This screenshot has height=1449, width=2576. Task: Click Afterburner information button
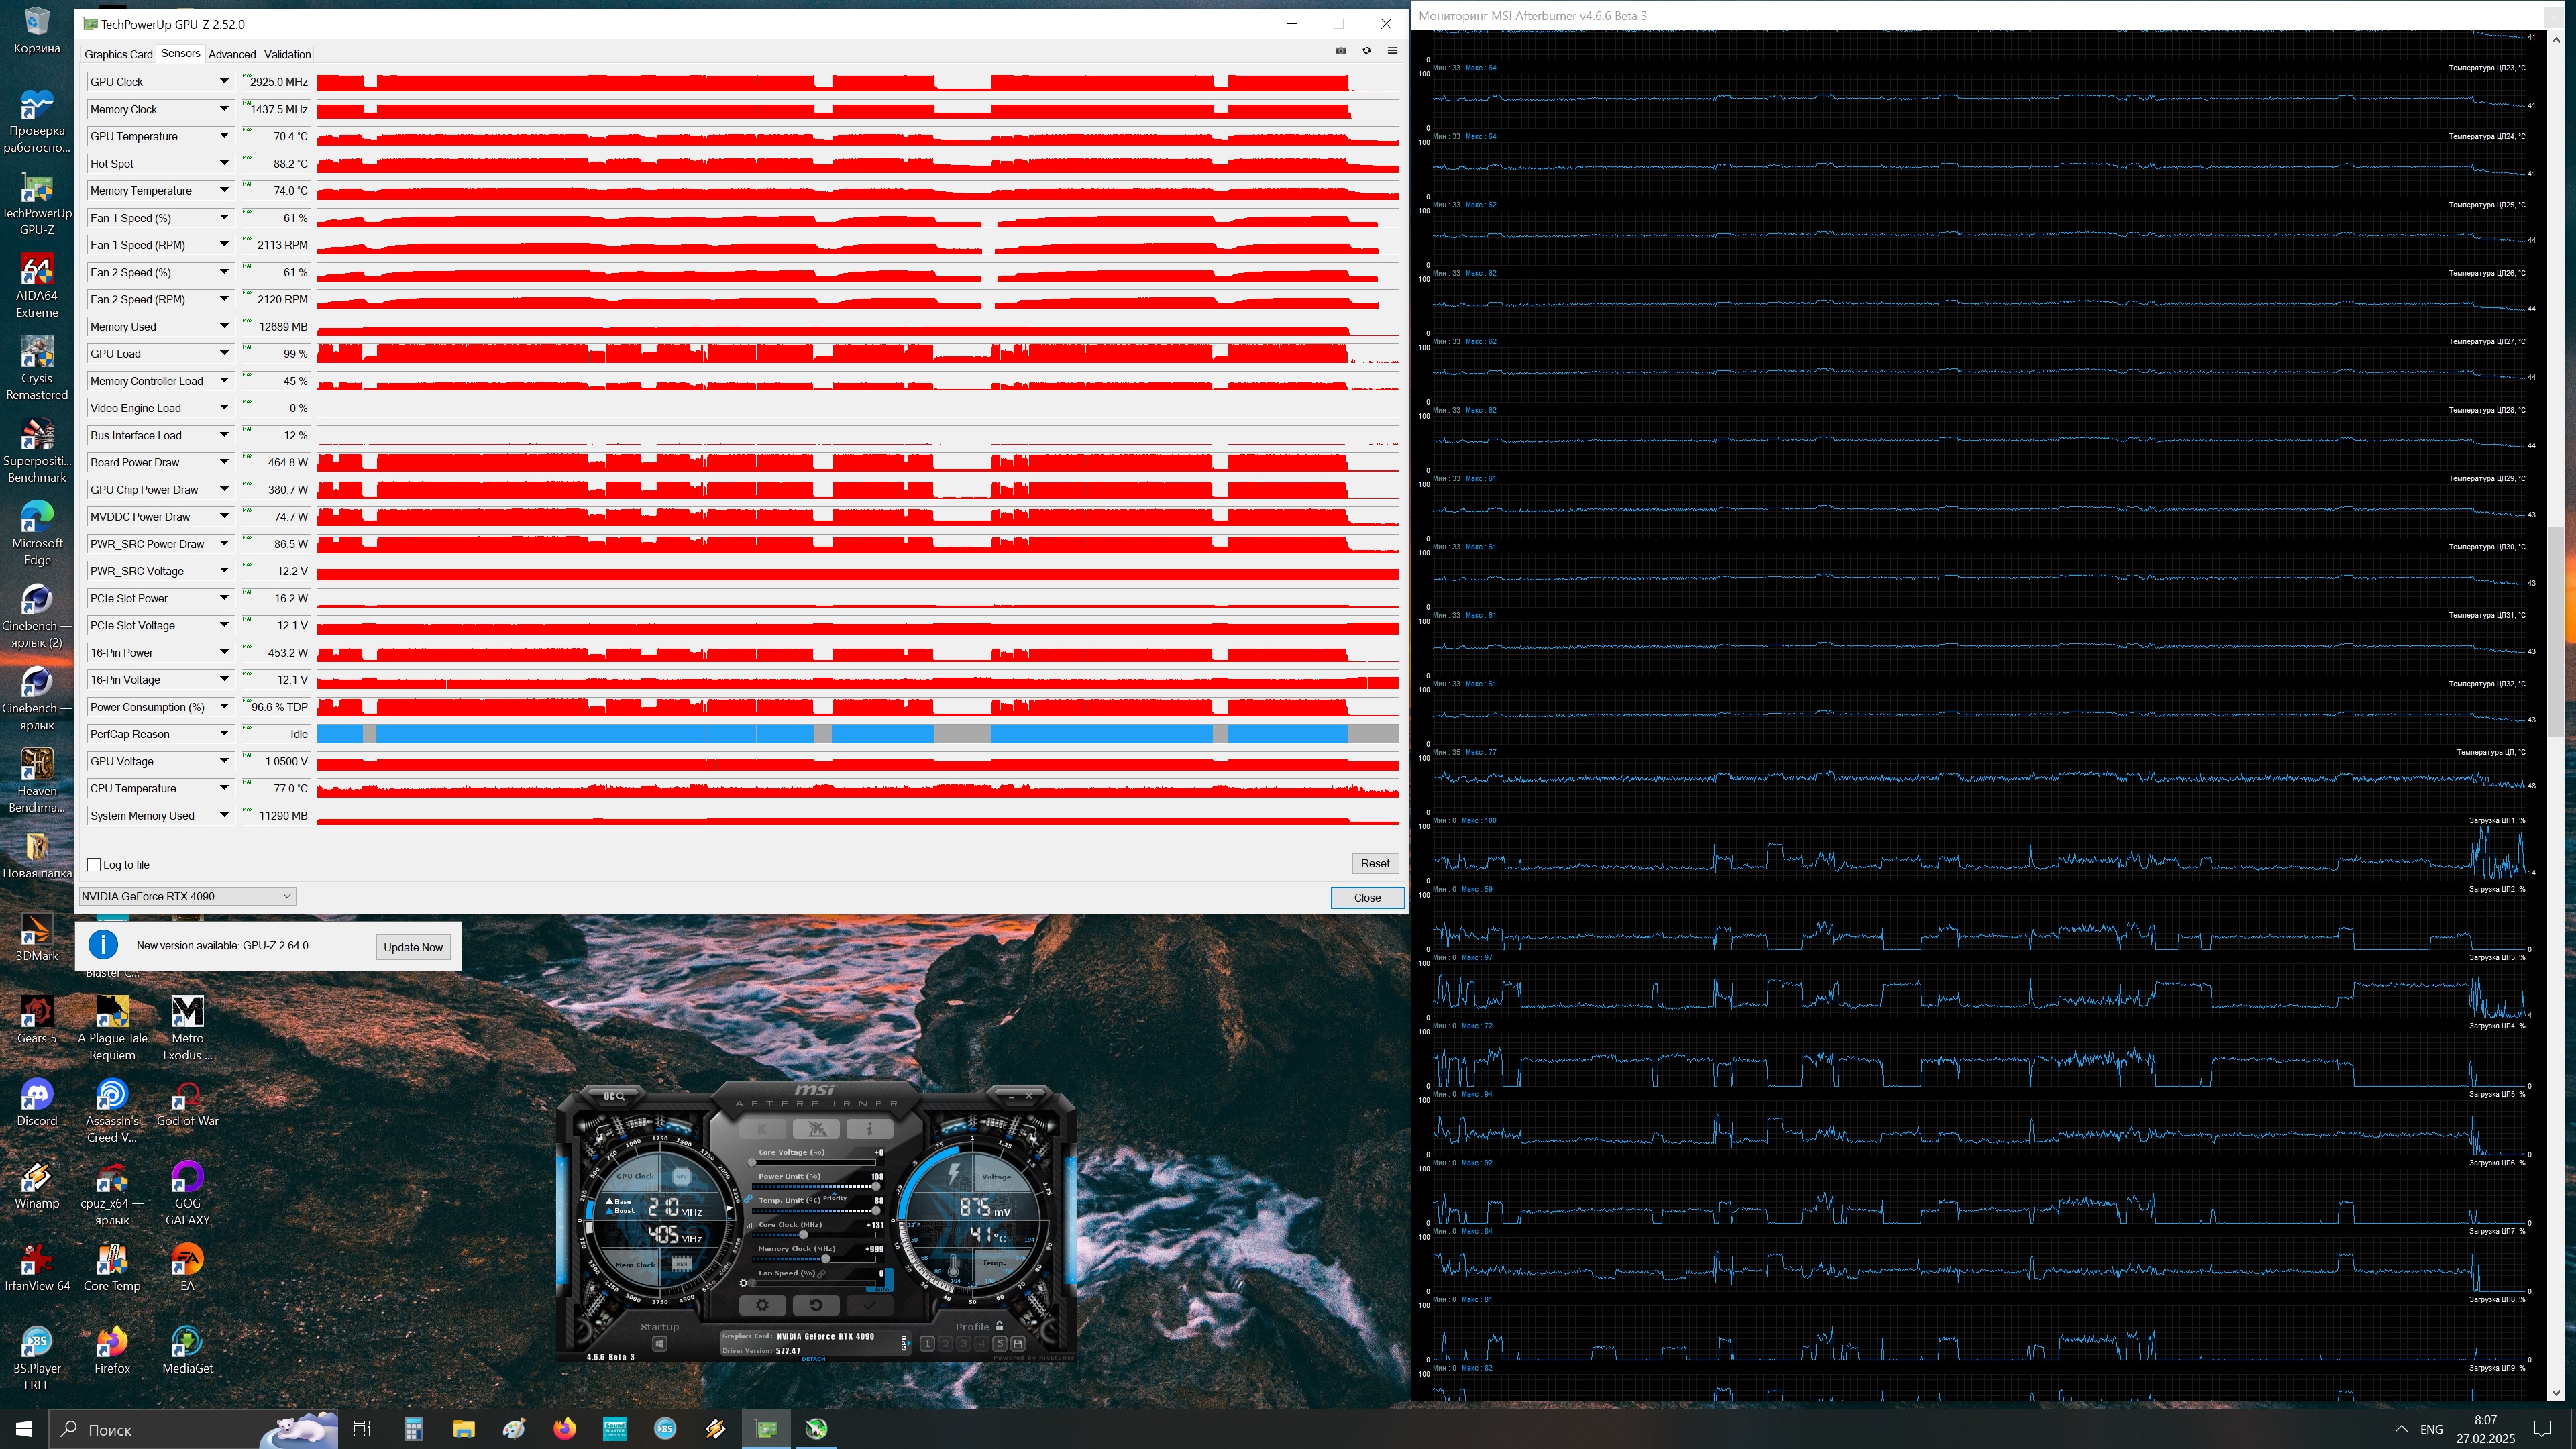(870, 1129)
